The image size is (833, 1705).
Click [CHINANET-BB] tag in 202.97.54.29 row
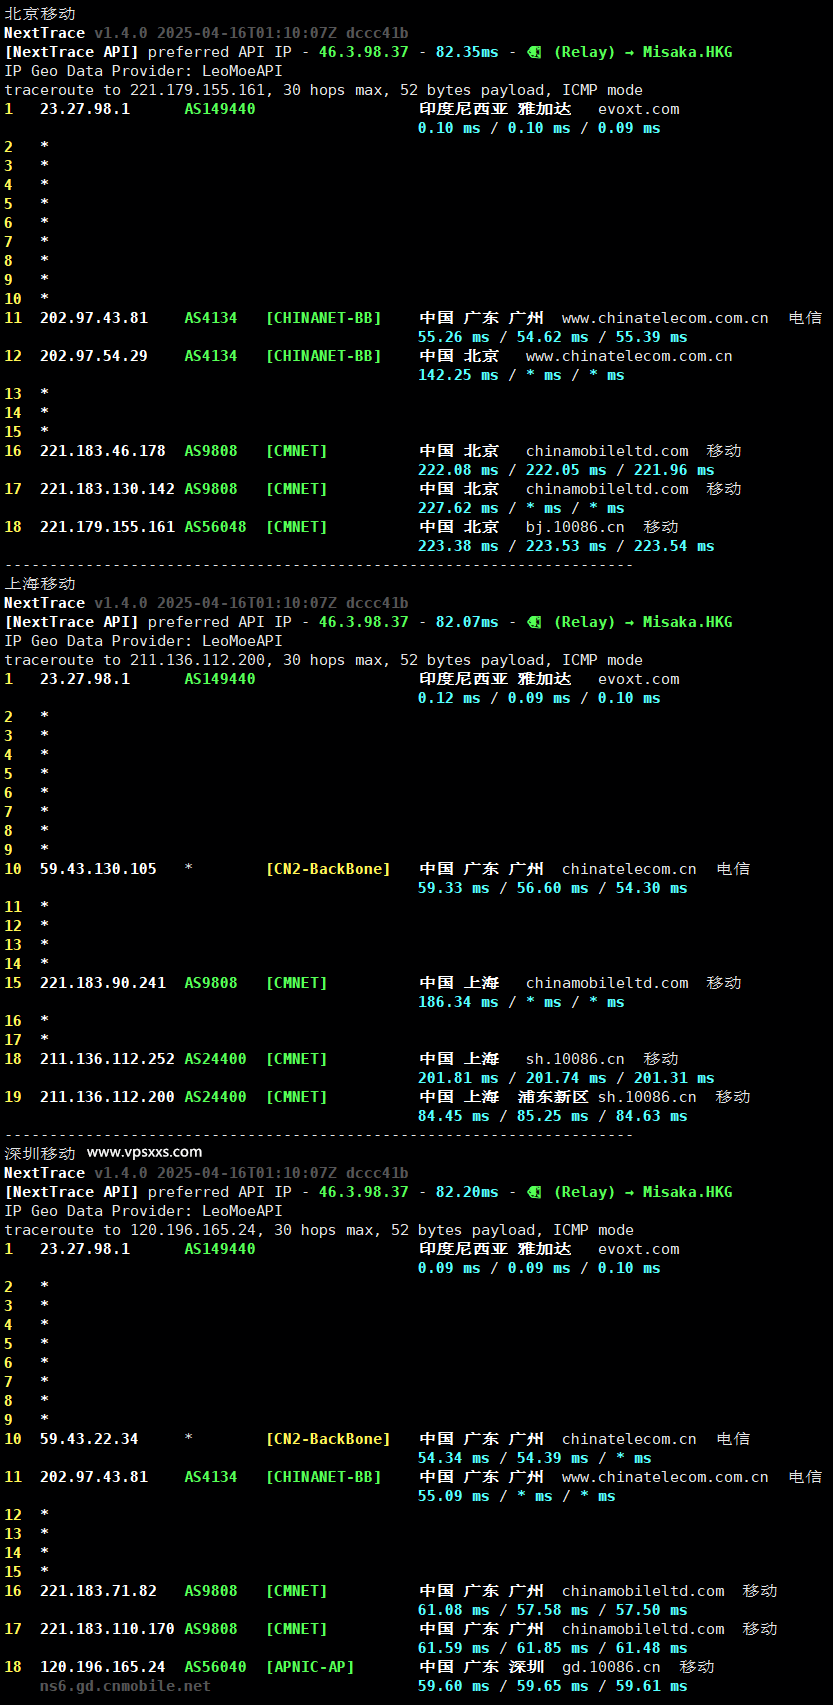point(323,356)
